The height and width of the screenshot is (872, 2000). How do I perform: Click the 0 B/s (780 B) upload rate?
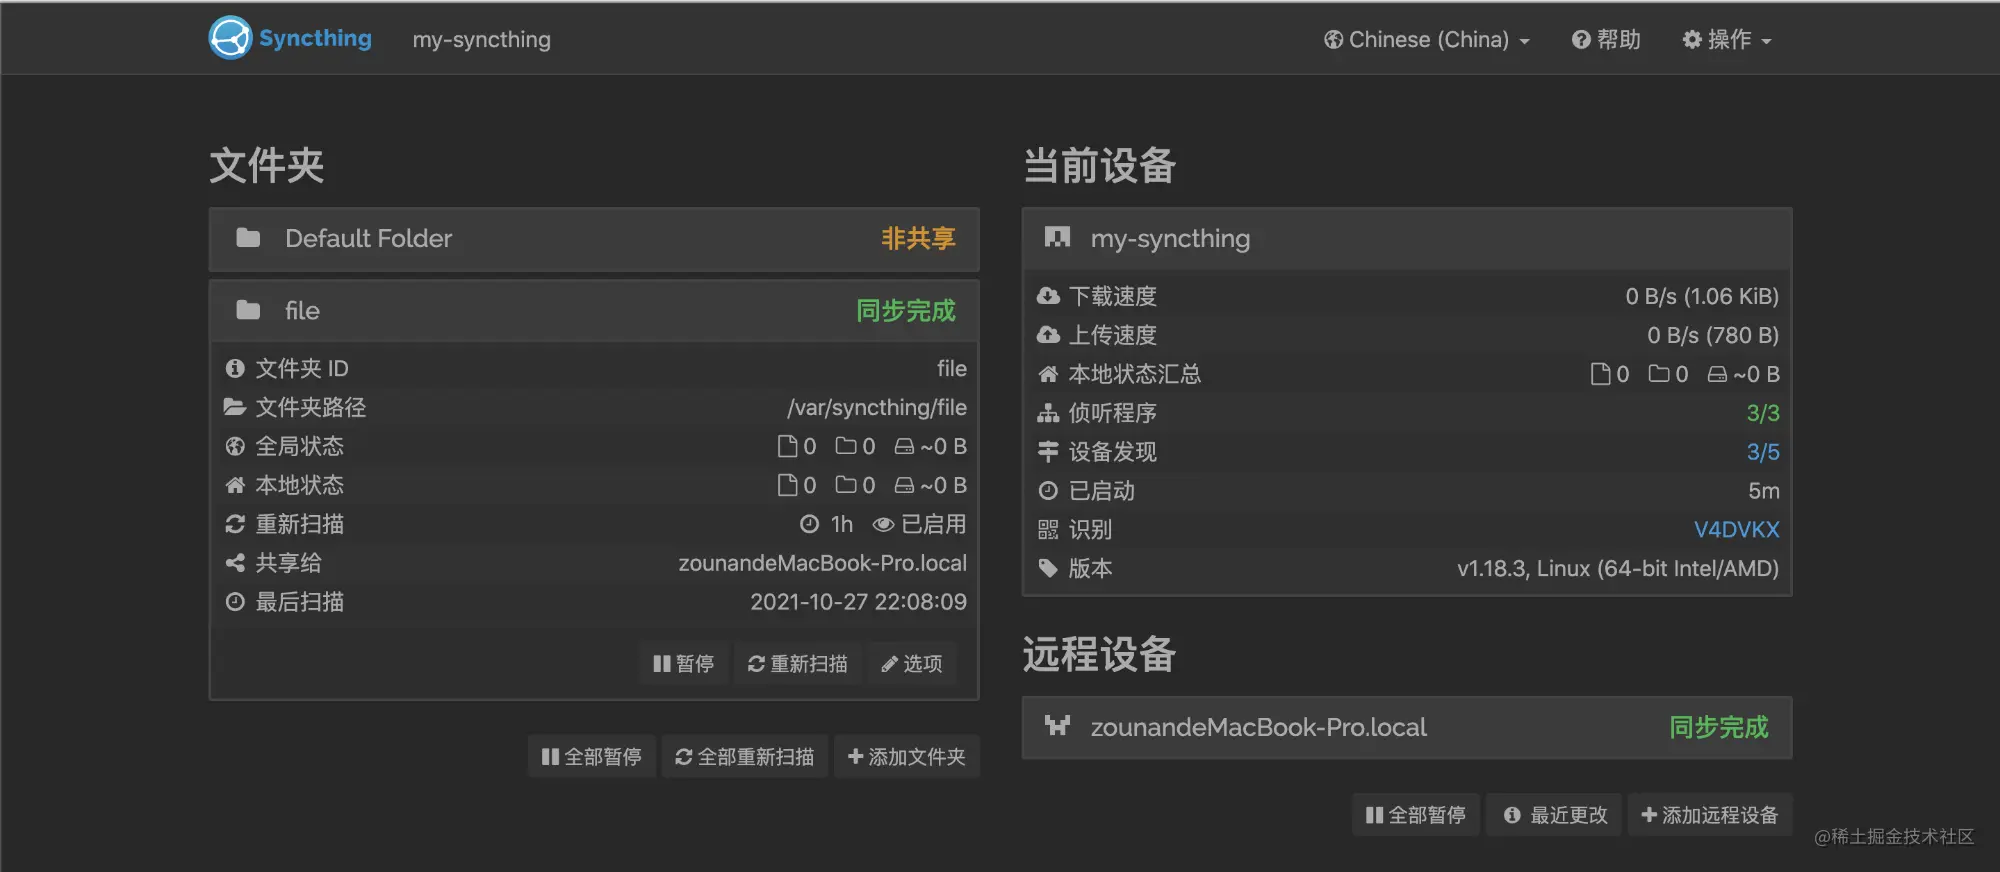coord(1713,335)
